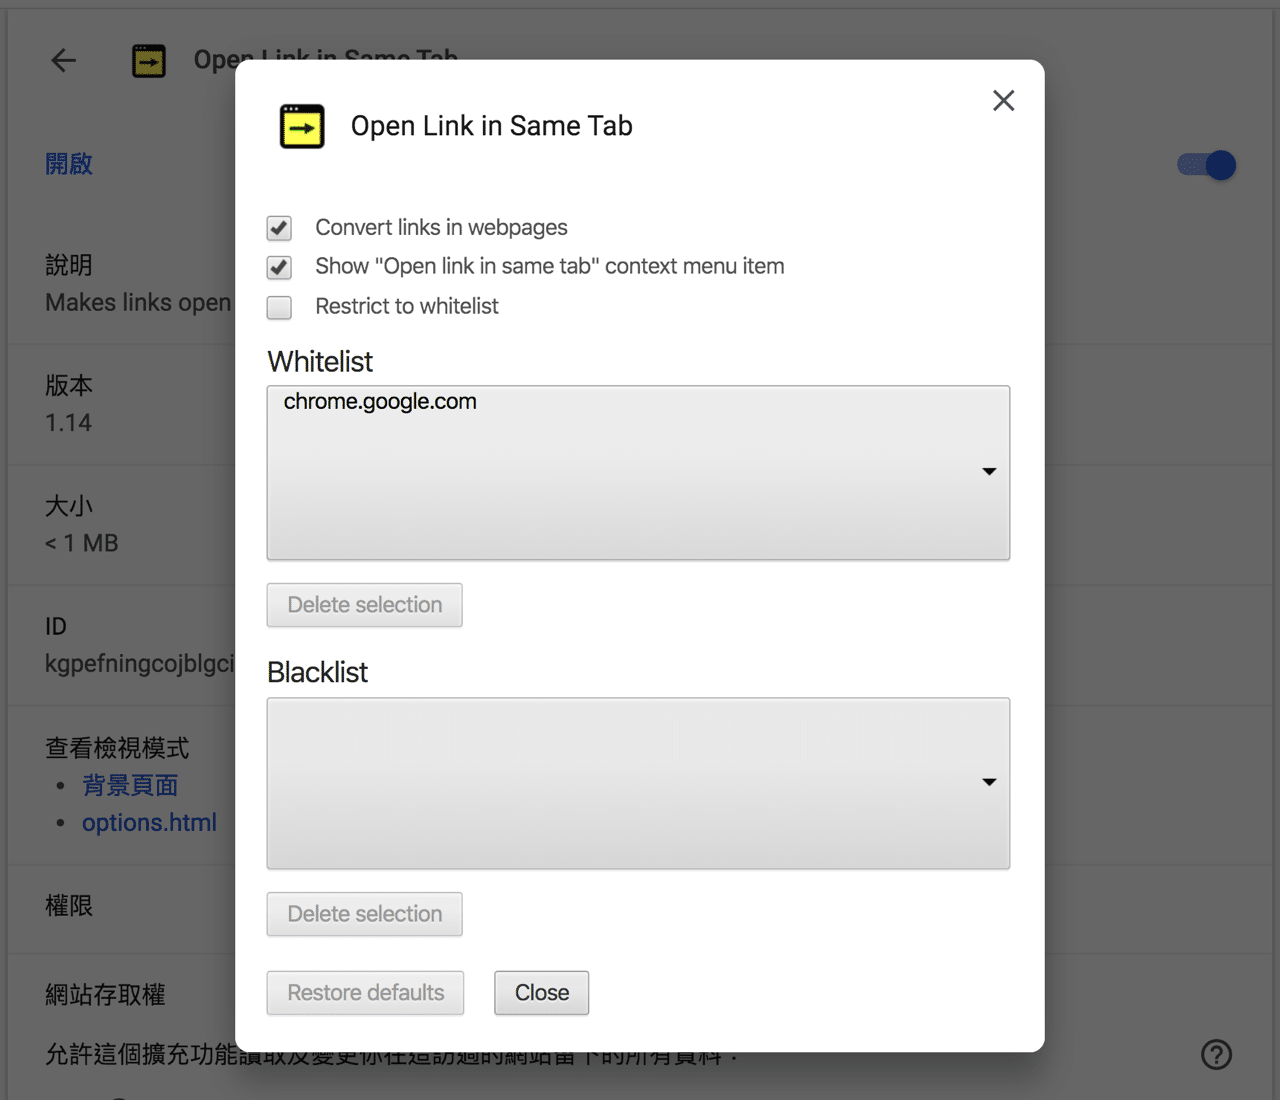The width and height of the screenshot is (1280, 1100).
Task: Expand the Whitelist dropdown arrow
Action: coord(989,472)
